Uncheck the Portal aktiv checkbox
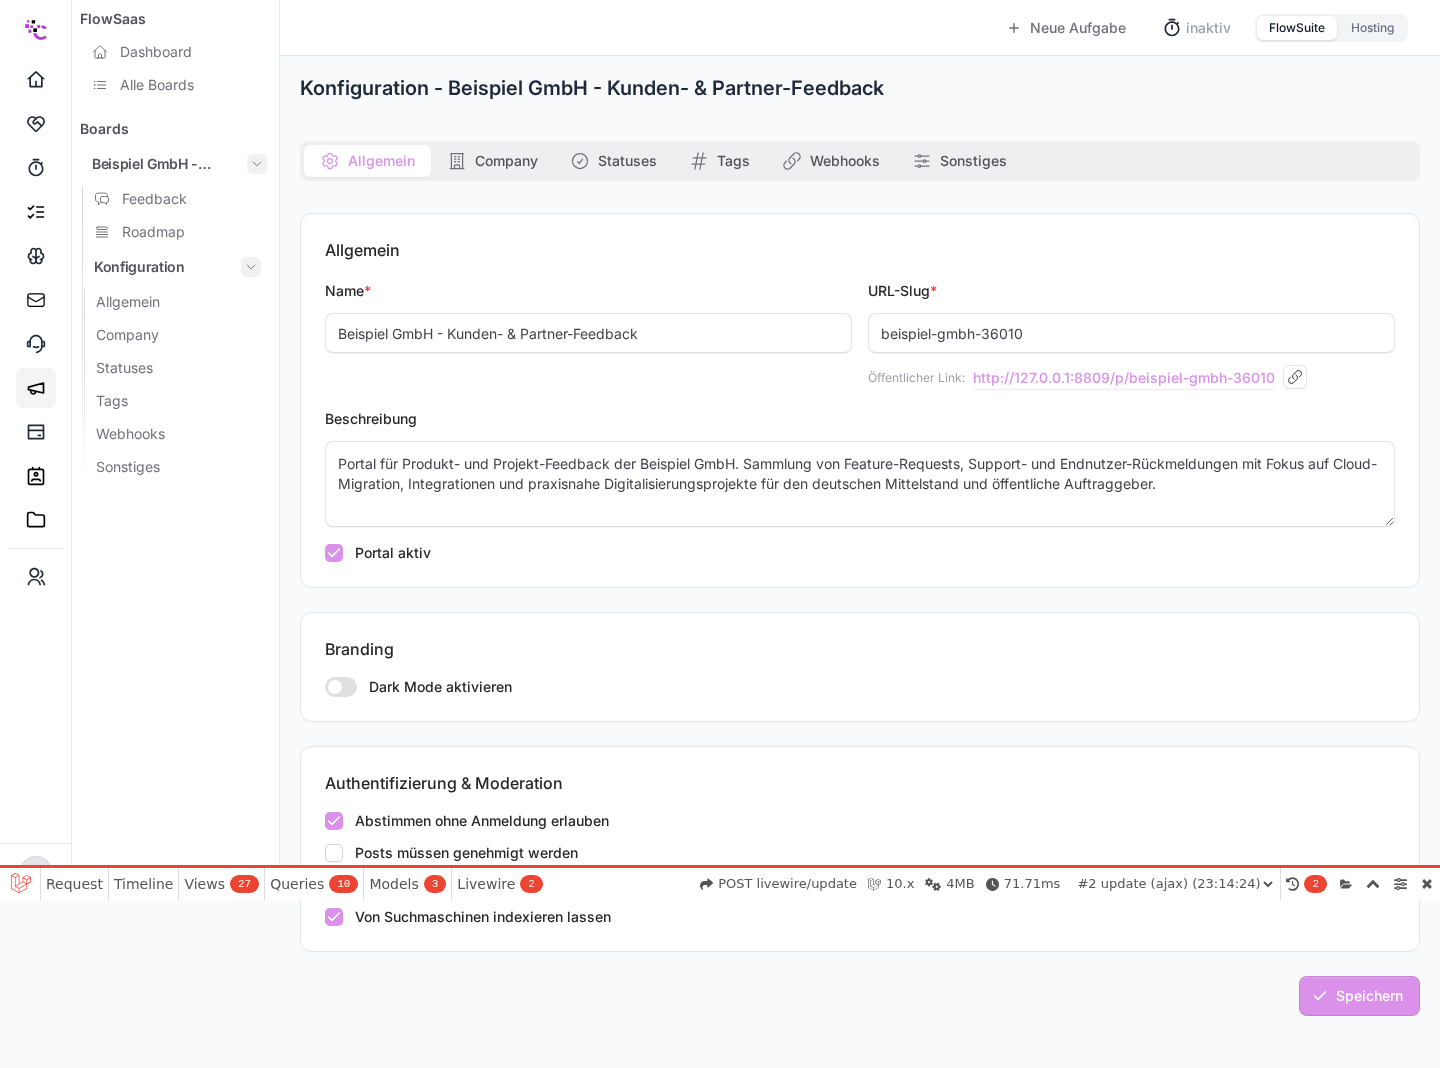This screenshot has width=1440, height=1068. 334,553
